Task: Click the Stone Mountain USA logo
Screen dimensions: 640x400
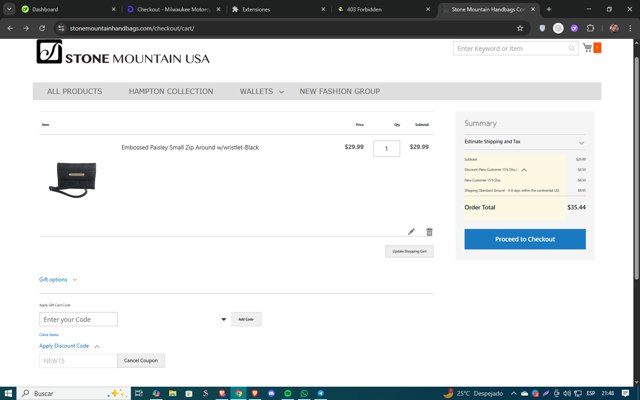Action: point(123,52)
